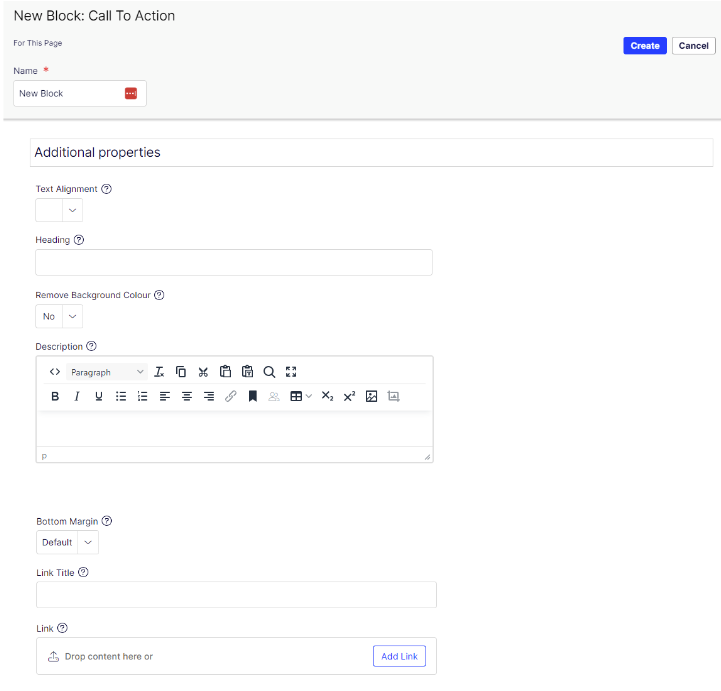The width and height of the screenshot is (721, 691).
Task: Toggle underline formatting
Action: tap(98, 396)
